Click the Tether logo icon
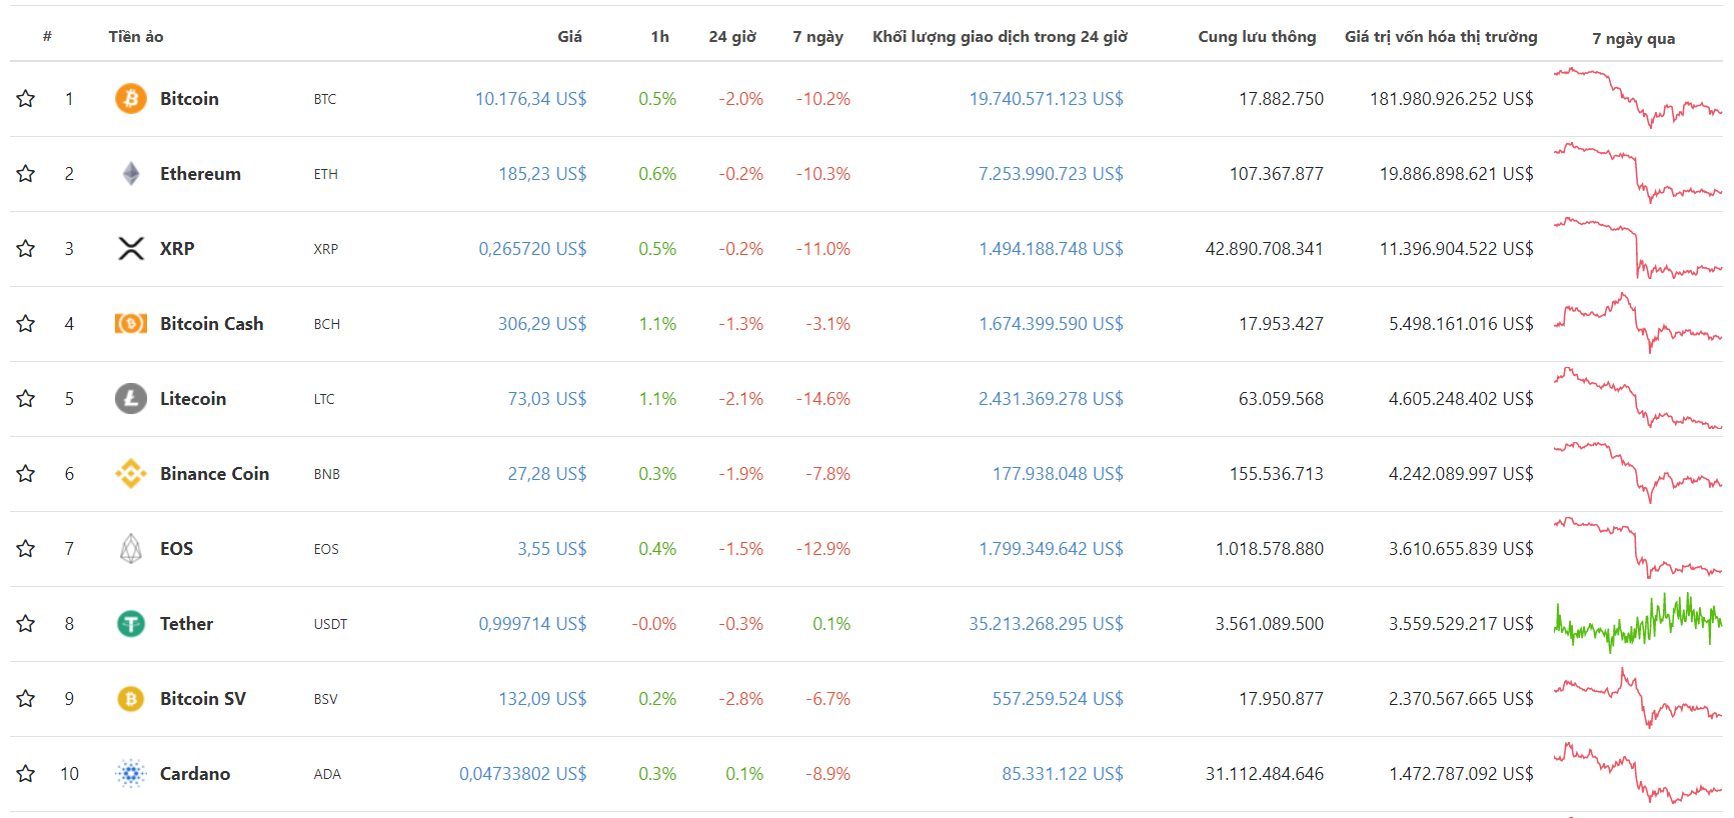Screen dimensions: 1734x818 point(131,623)
